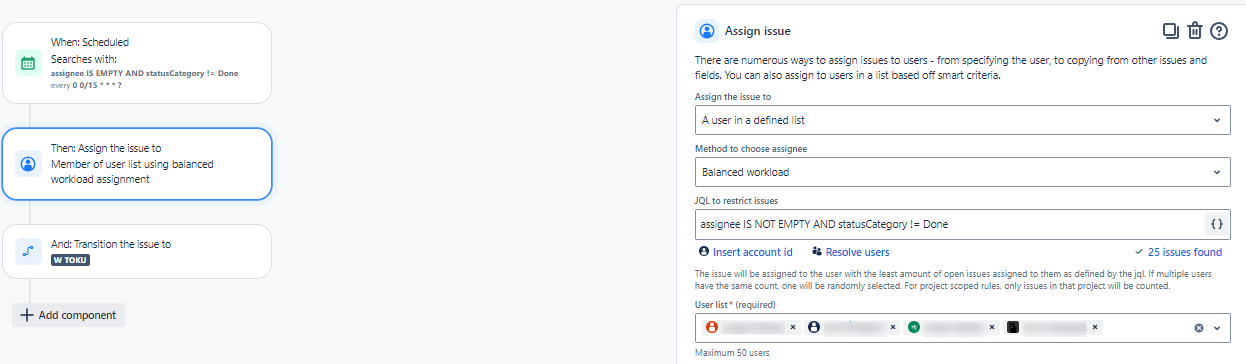Select the Scheduled trigger calendar icon
The height and width of the screenshot is (364, 1246).
[28, 63]
